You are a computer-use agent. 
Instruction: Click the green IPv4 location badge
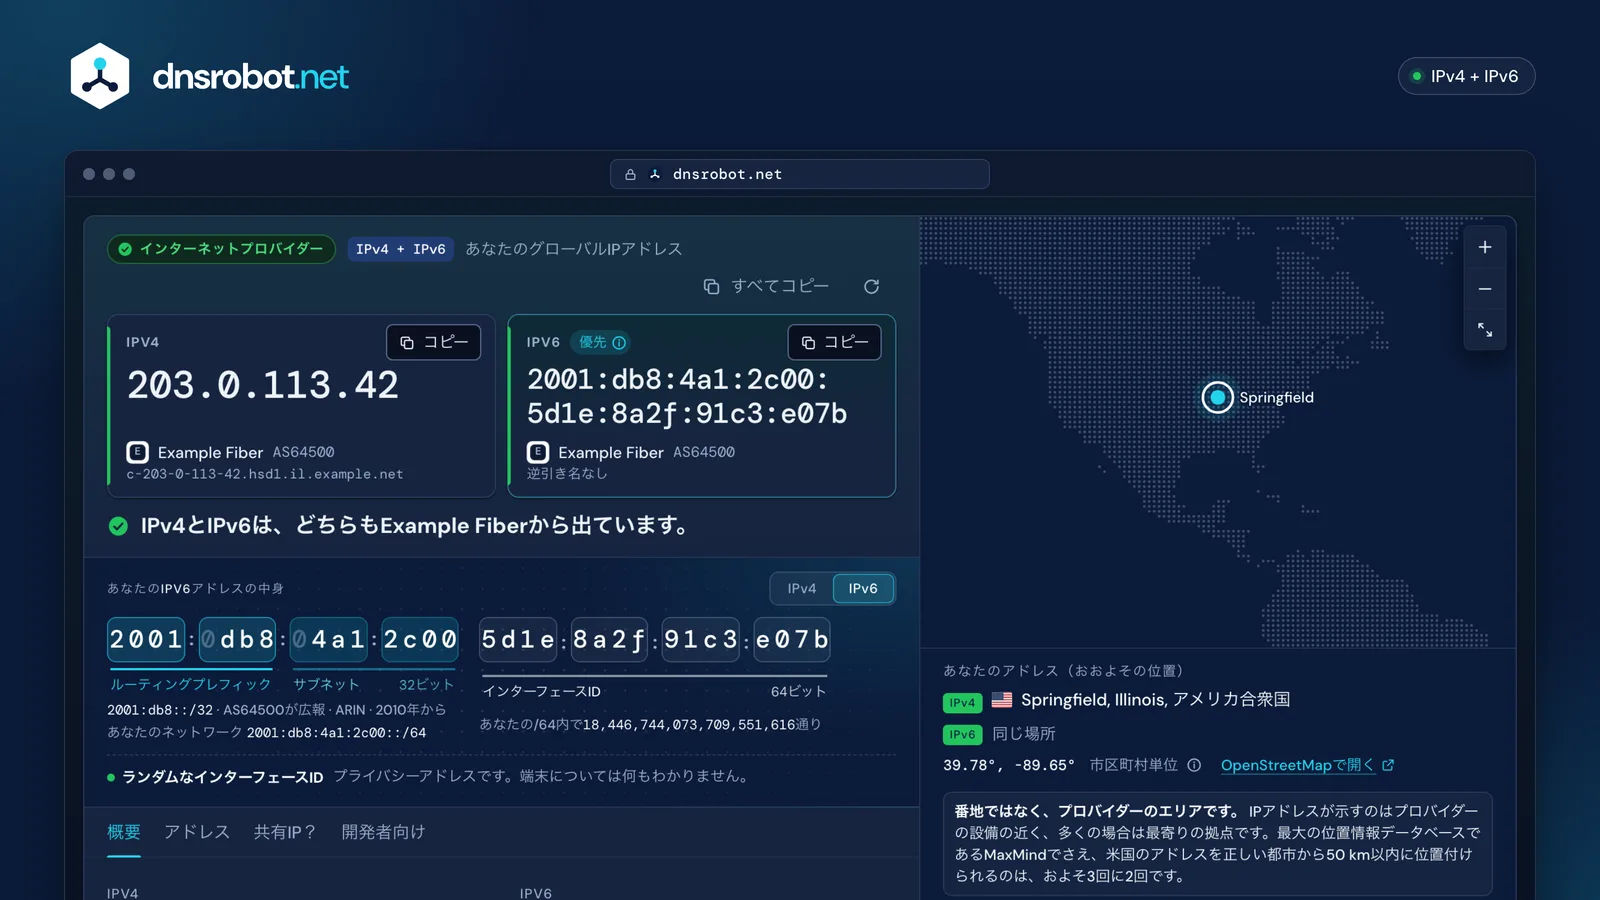point(962,702)
